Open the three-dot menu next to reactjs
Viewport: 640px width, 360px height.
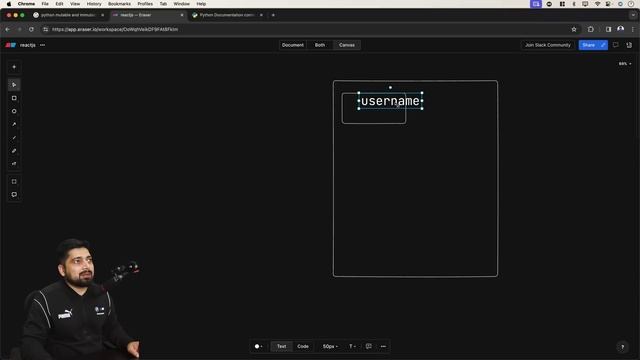click(x=42, y=45)
